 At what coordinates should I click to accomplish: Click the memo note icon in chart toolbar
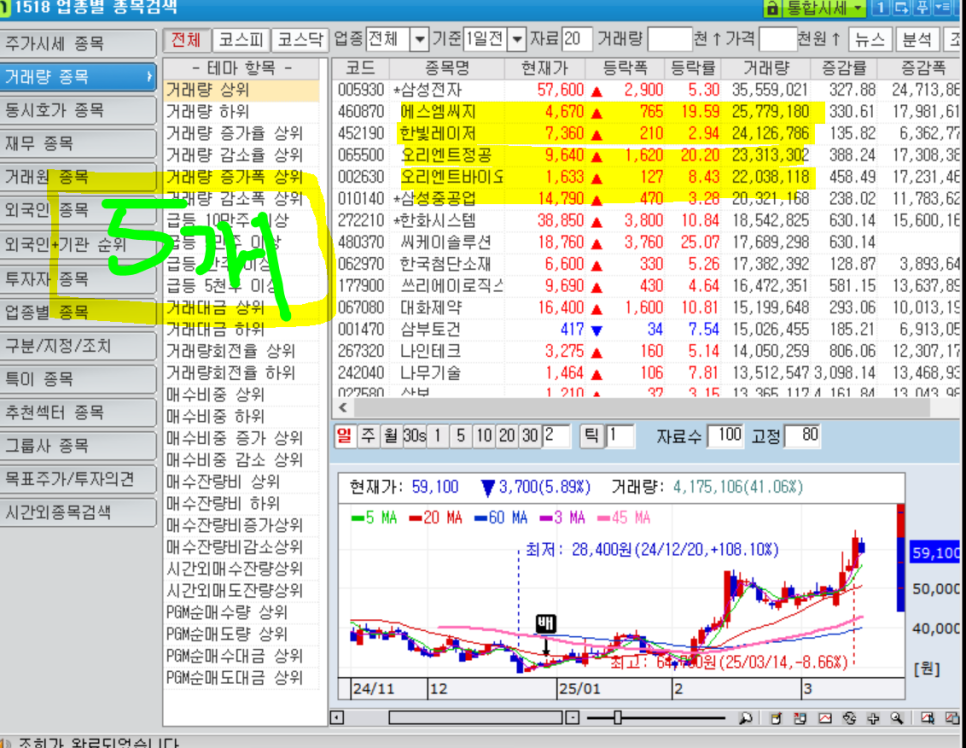pos(776,718)
